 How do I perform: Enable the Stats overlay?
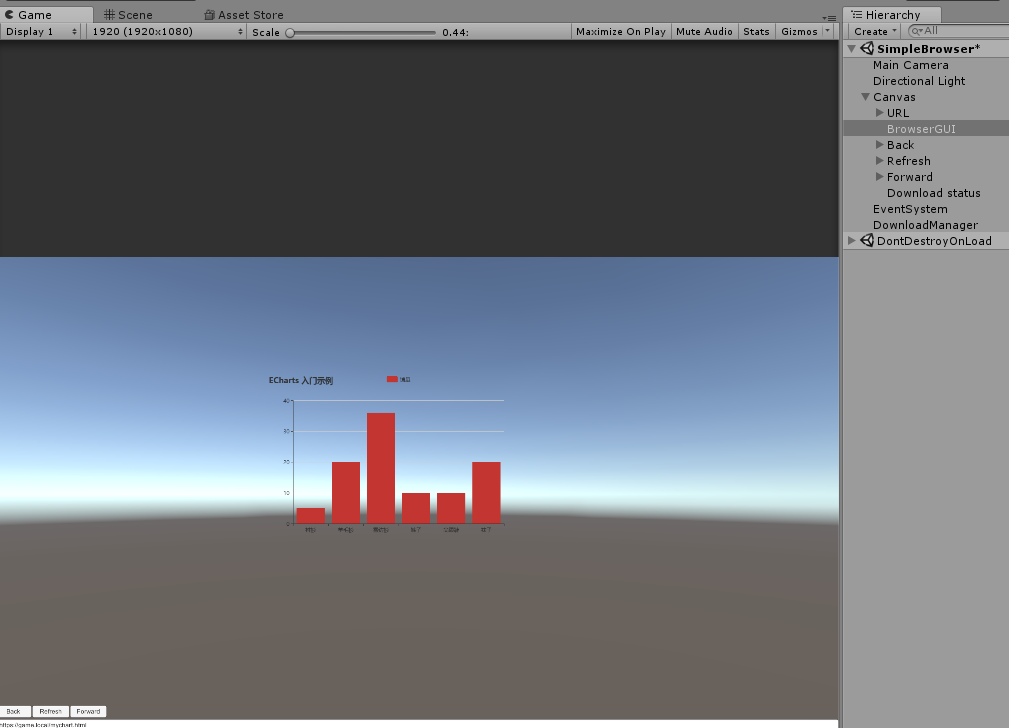(756, 31)
